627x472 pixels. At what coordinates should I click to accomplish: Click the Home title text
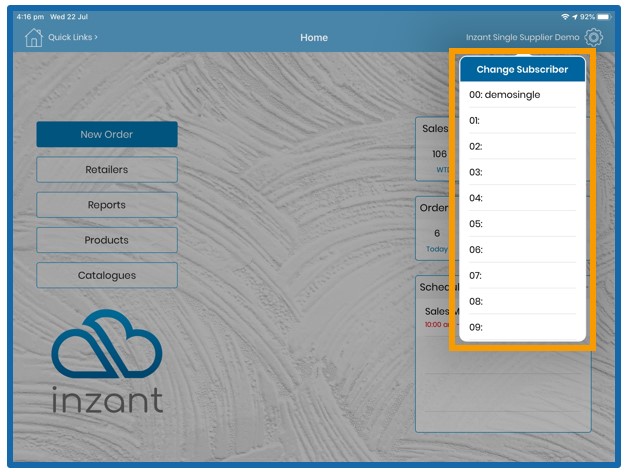click(x=314, y=38)
